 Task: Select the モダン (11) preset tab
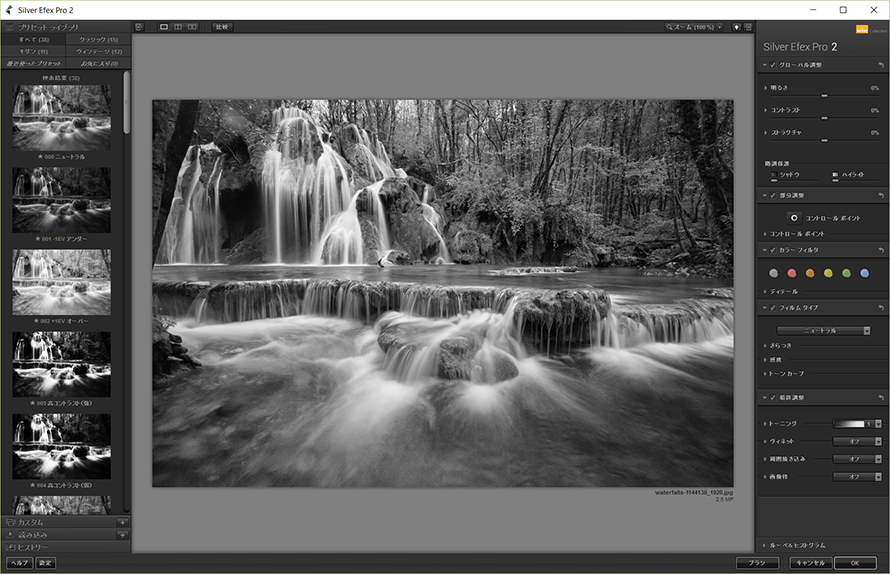pyautogui.click(x=33, y=52)
